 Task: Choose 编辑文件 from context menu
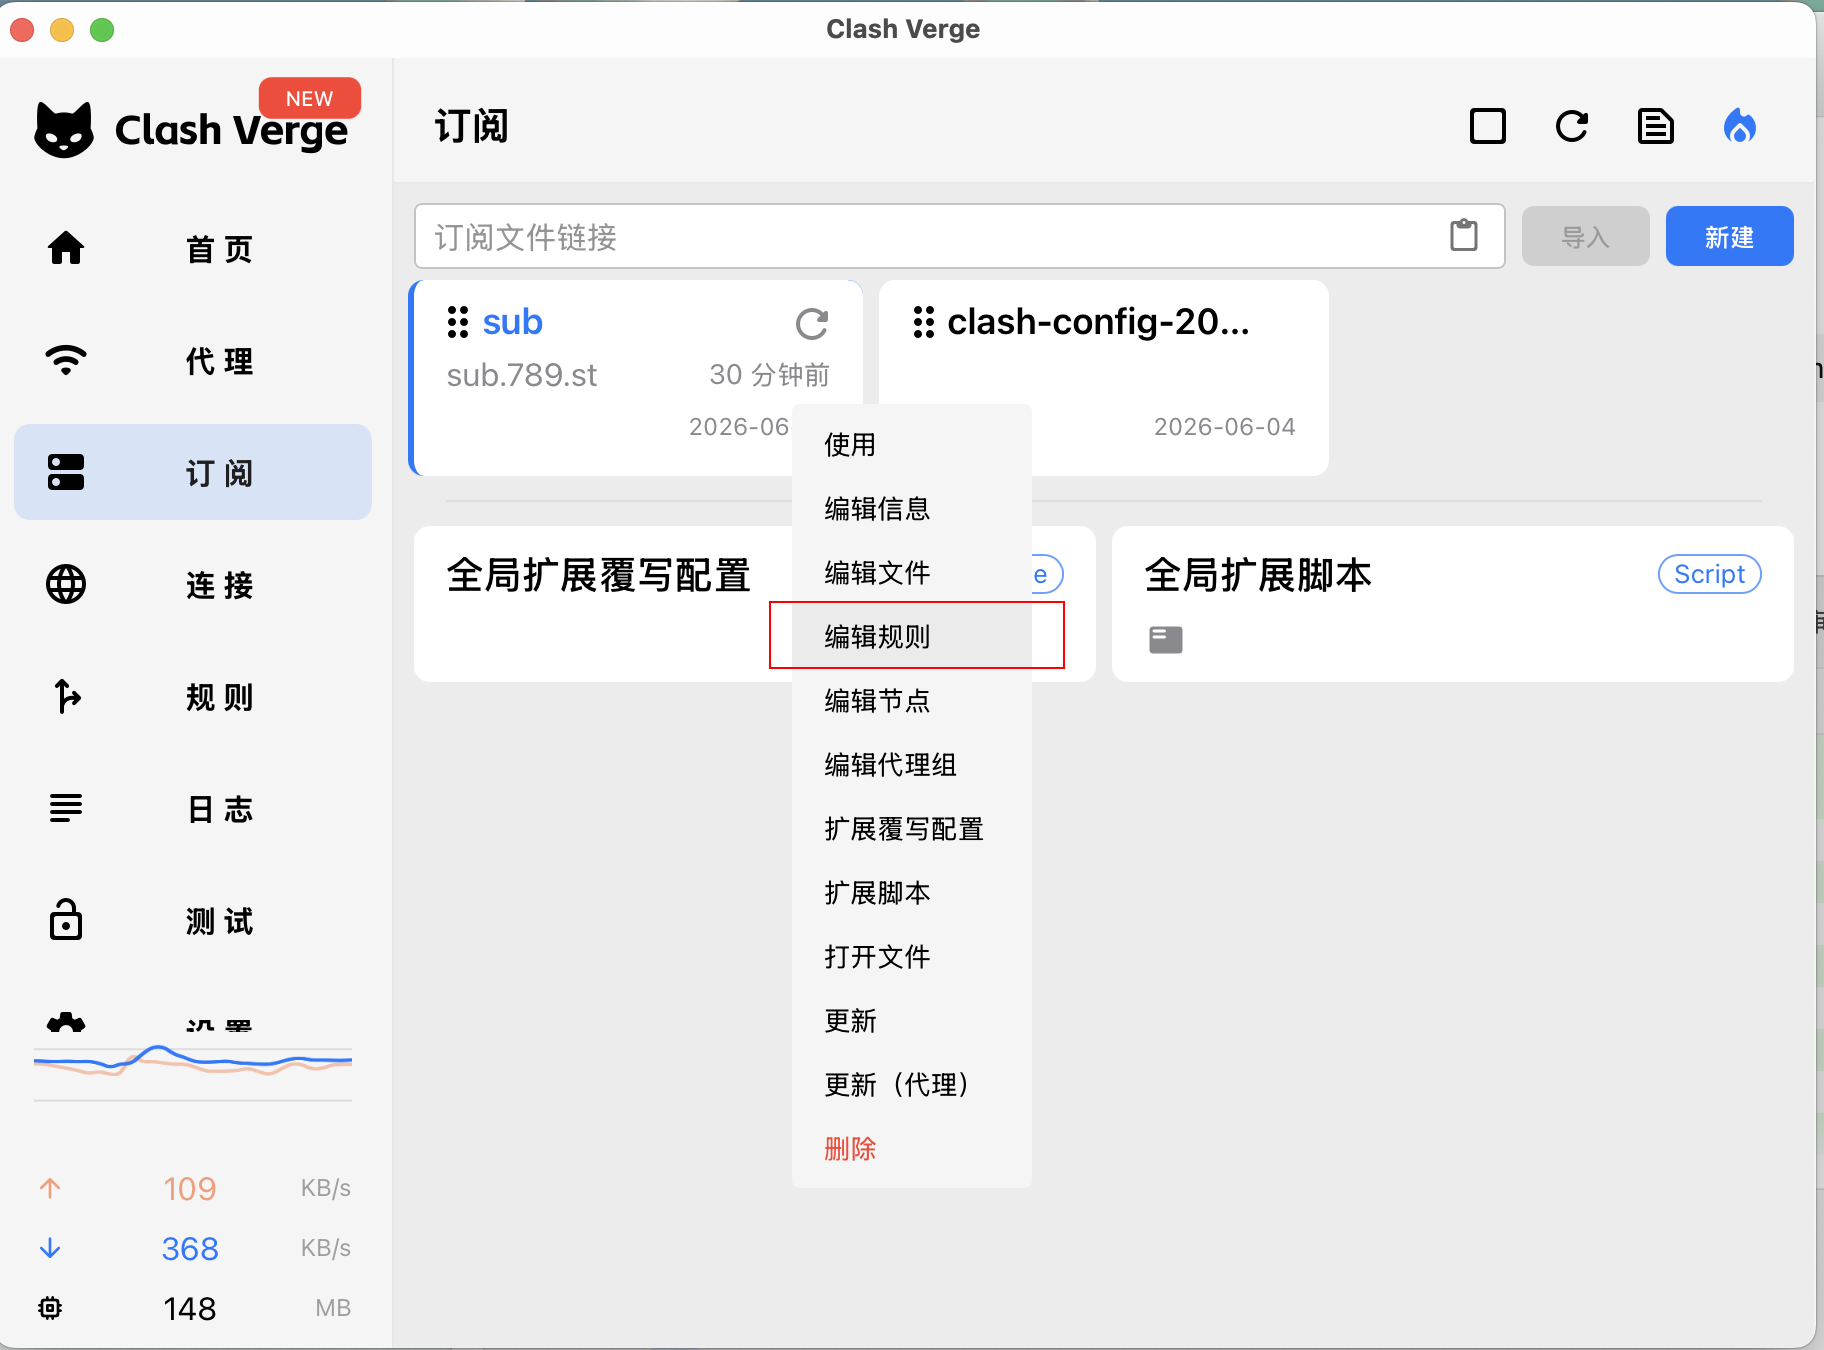coord(912,572)
